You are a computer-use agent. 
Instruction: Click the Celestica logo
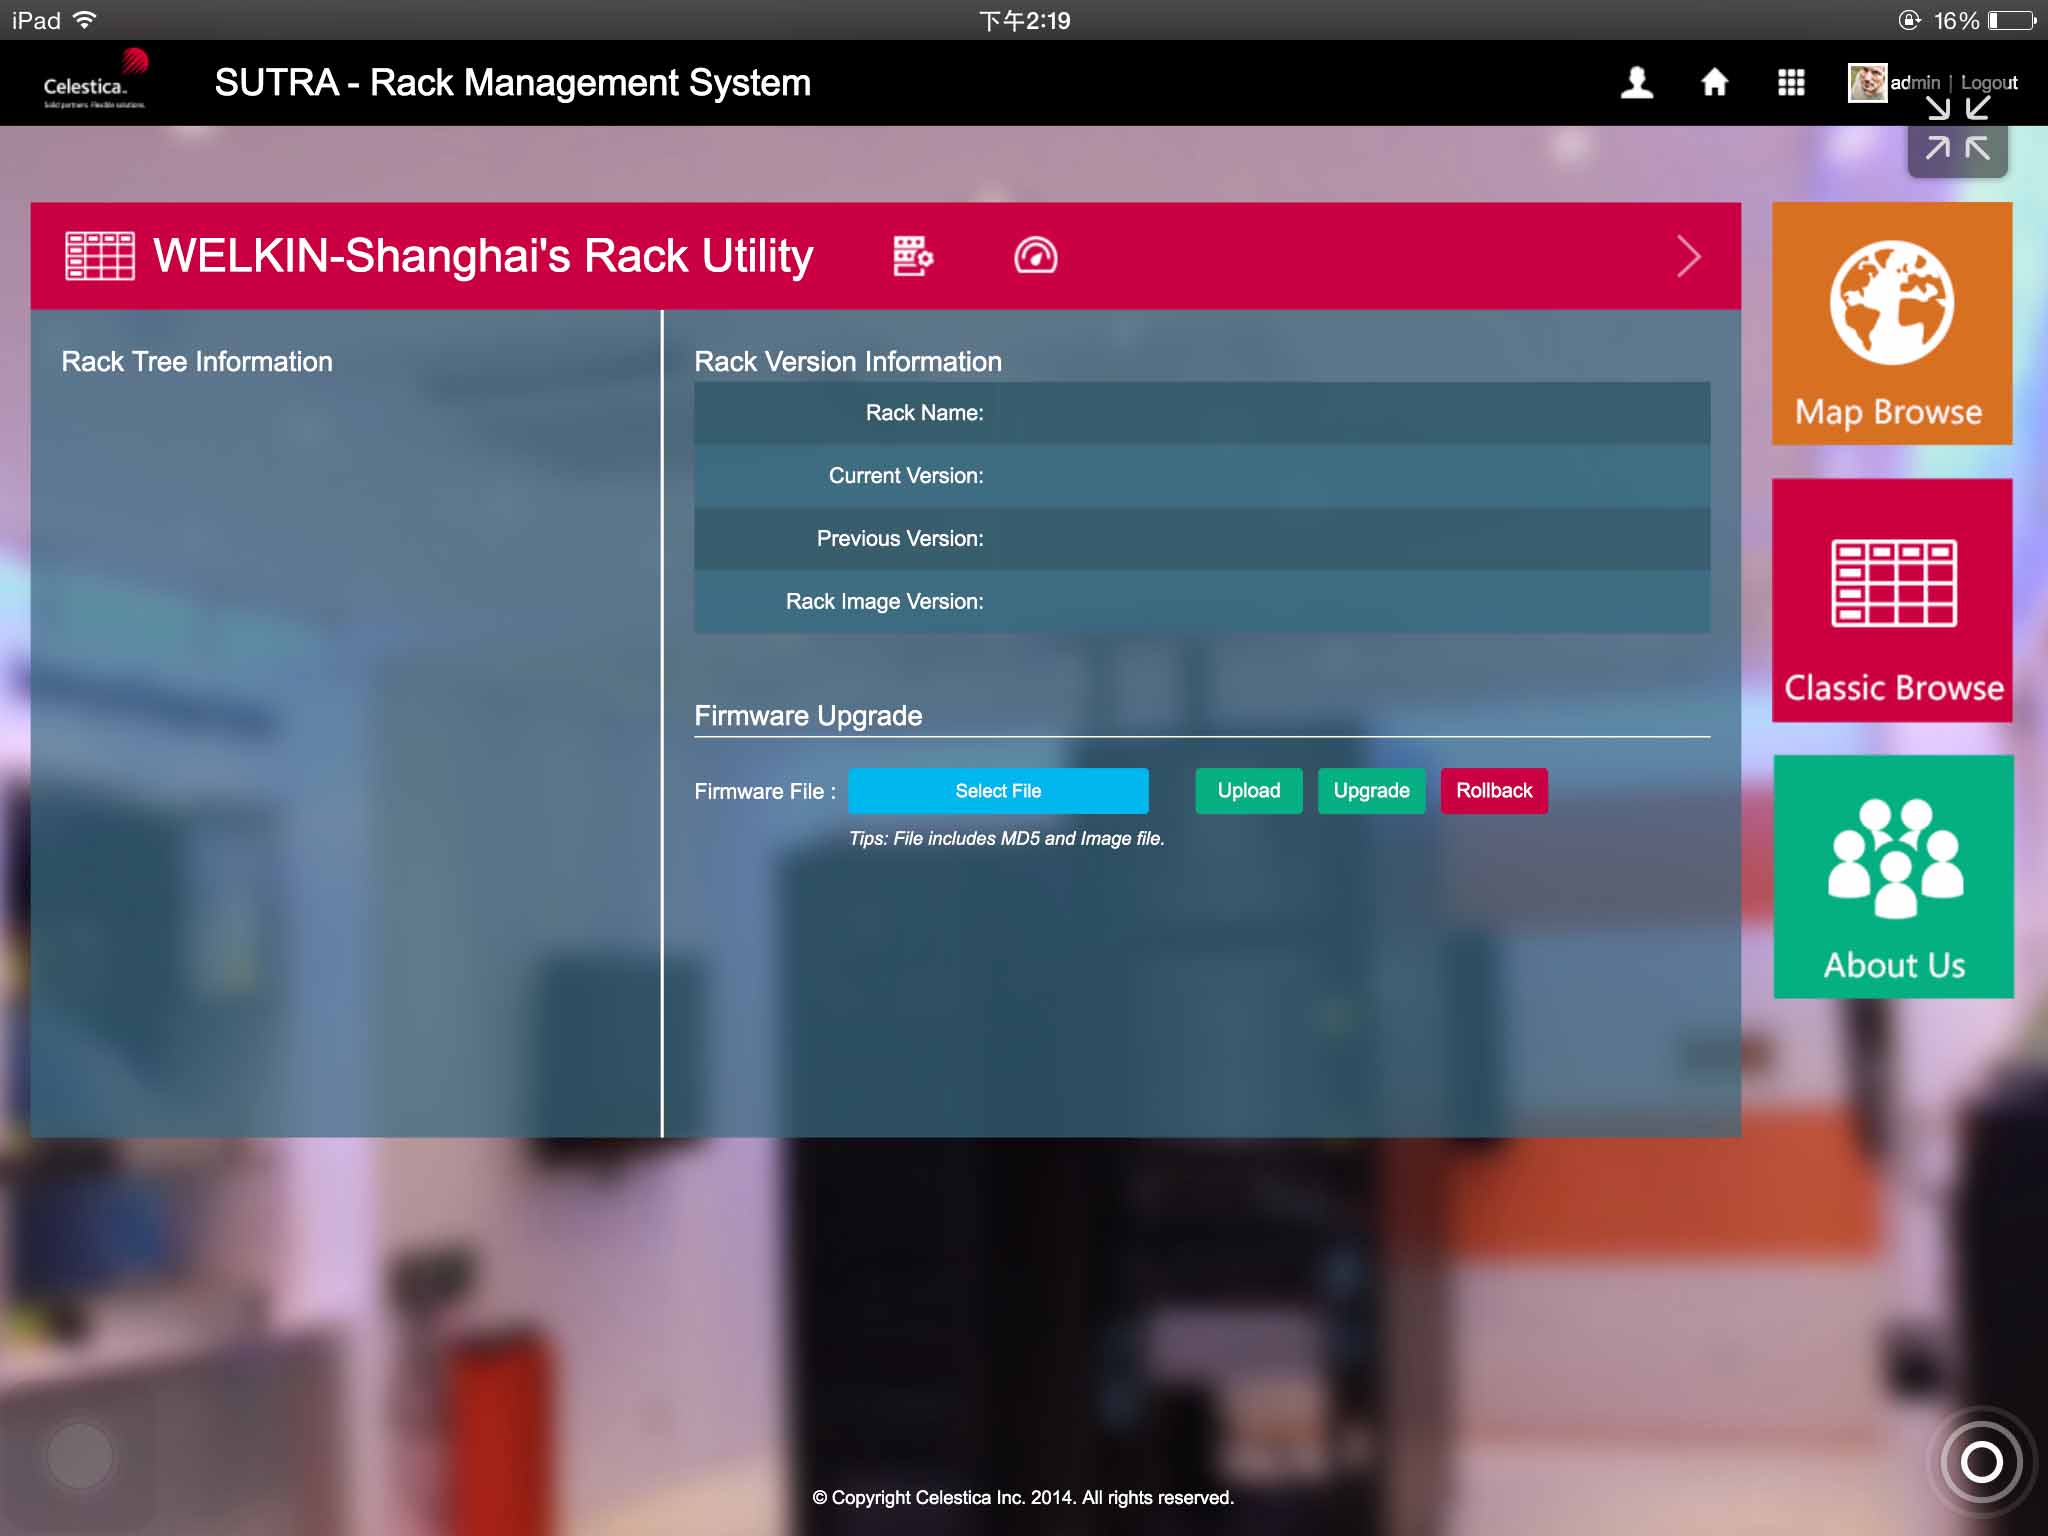[x=95, y=80]
